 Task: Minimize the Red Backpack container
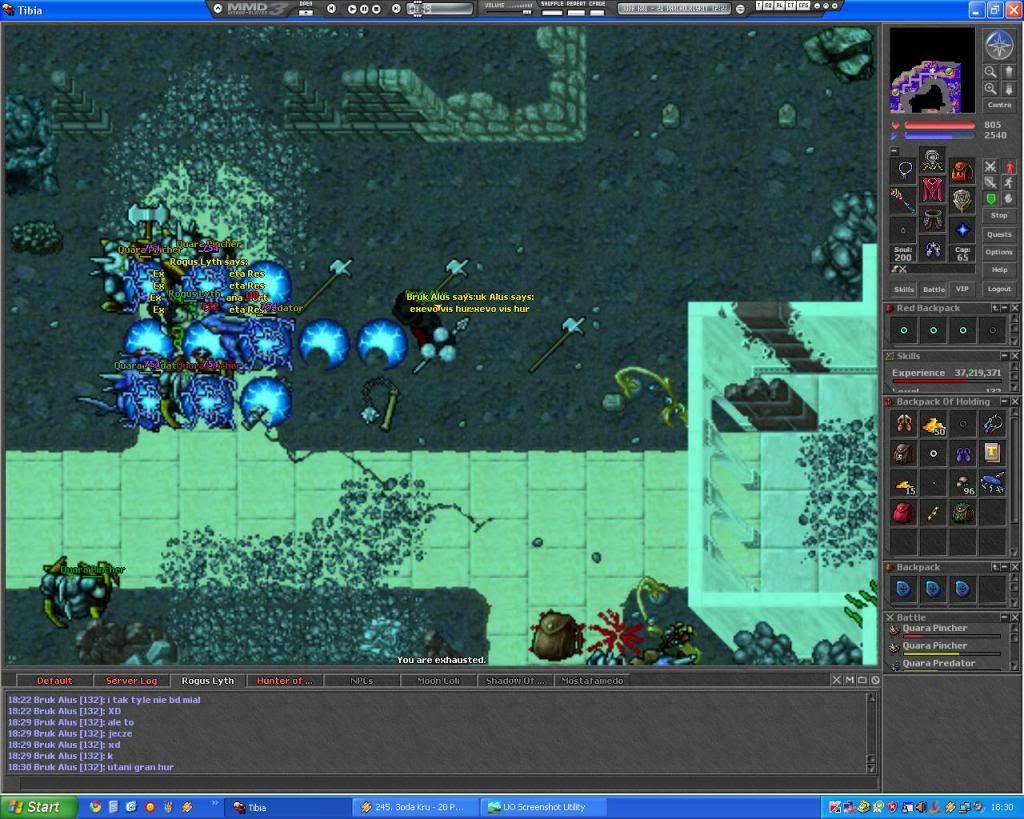click(1004, 308)
